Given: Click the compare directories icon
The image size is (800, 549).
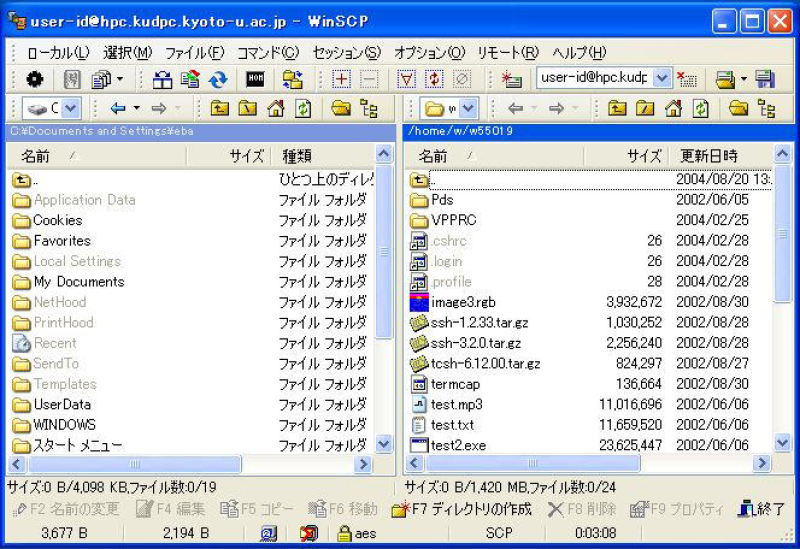Looking at the screenshot, I should [x=163, y=79].
